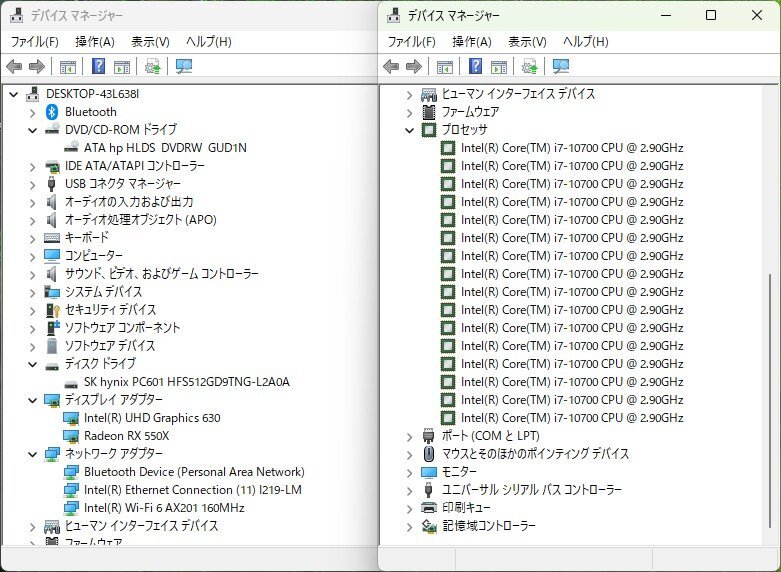This screenshot has height=572, width=781.
Task: Click Forward arrow in right Device Manager toolbar
Action: tap(414, 66)
